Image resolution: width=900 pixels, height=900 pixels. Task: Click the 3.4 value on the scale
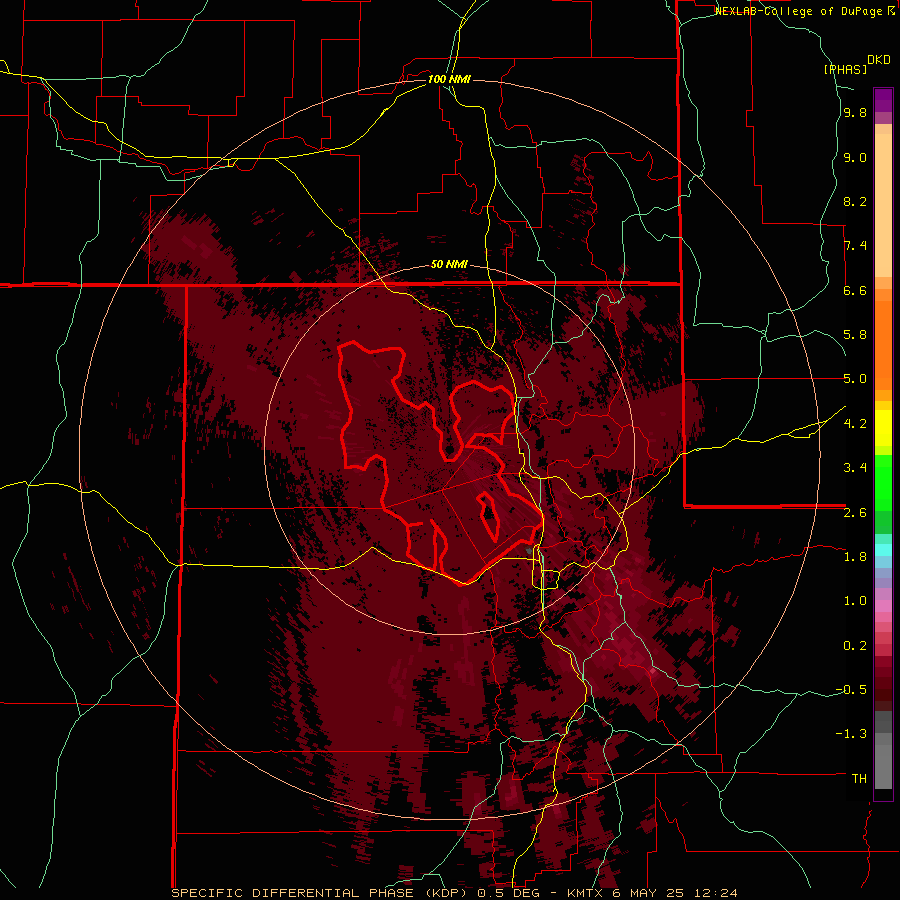click(855, 468)
